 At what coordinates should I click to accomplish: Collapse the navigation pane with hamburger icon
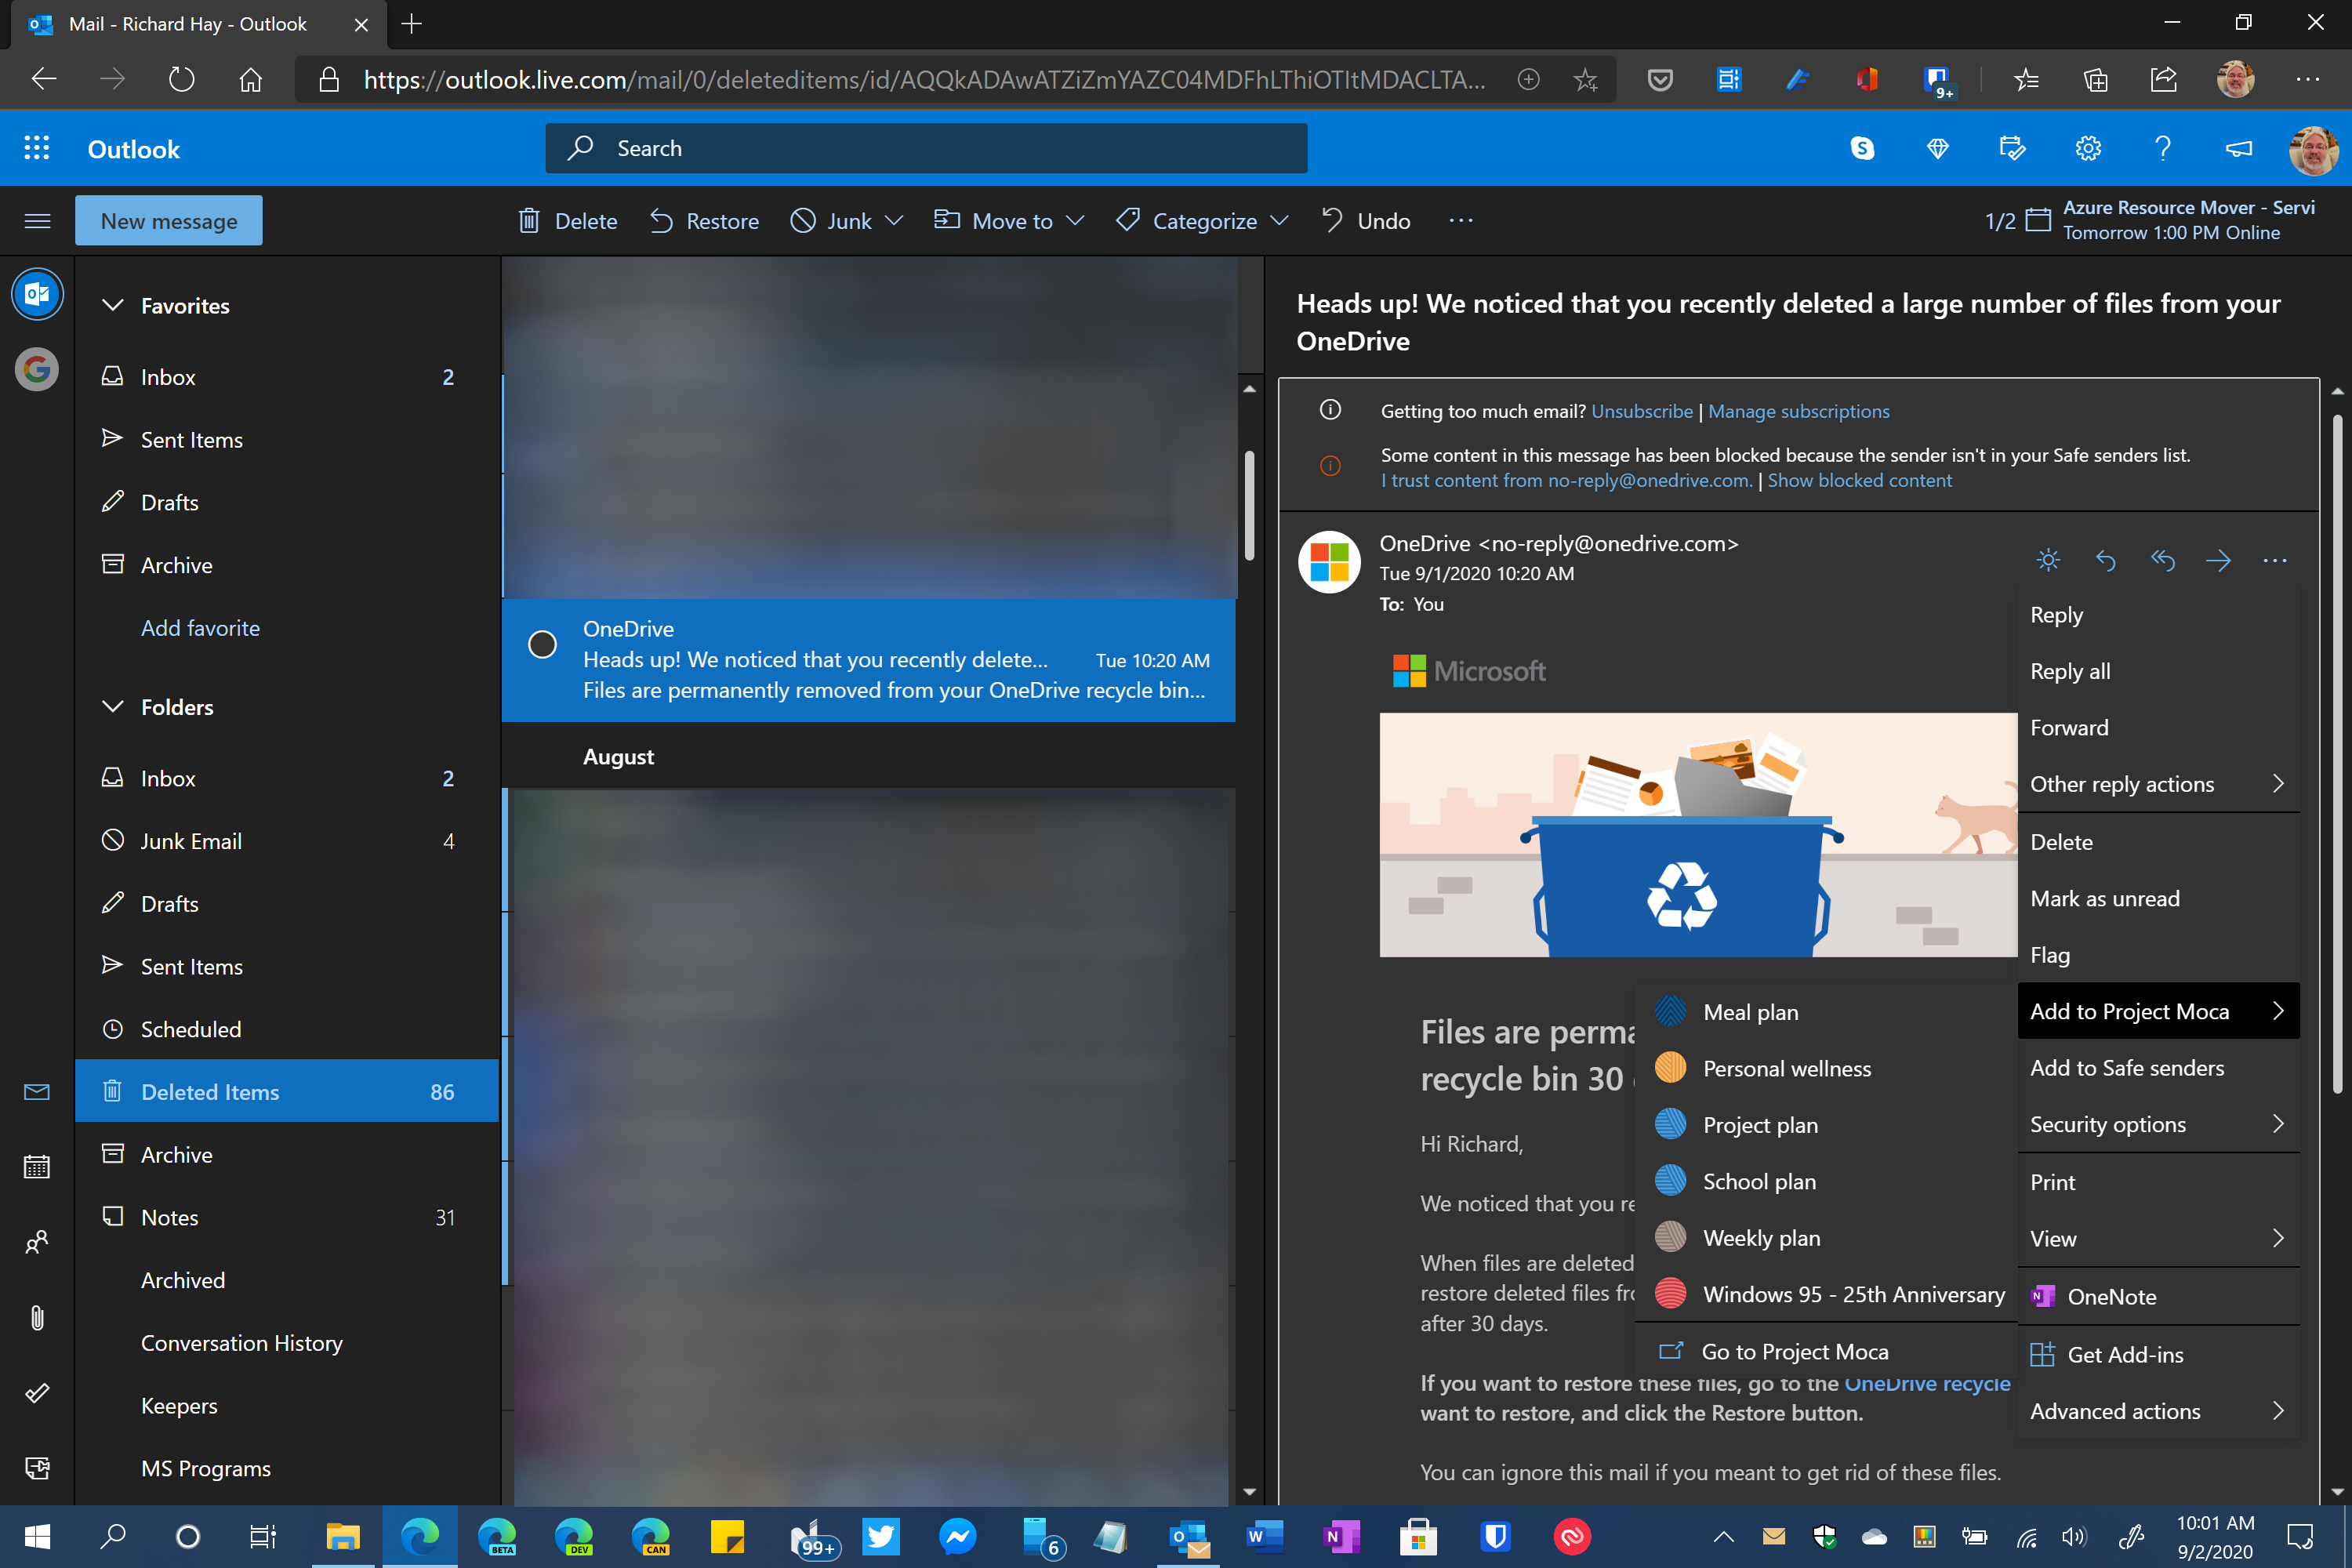(37, 220)
